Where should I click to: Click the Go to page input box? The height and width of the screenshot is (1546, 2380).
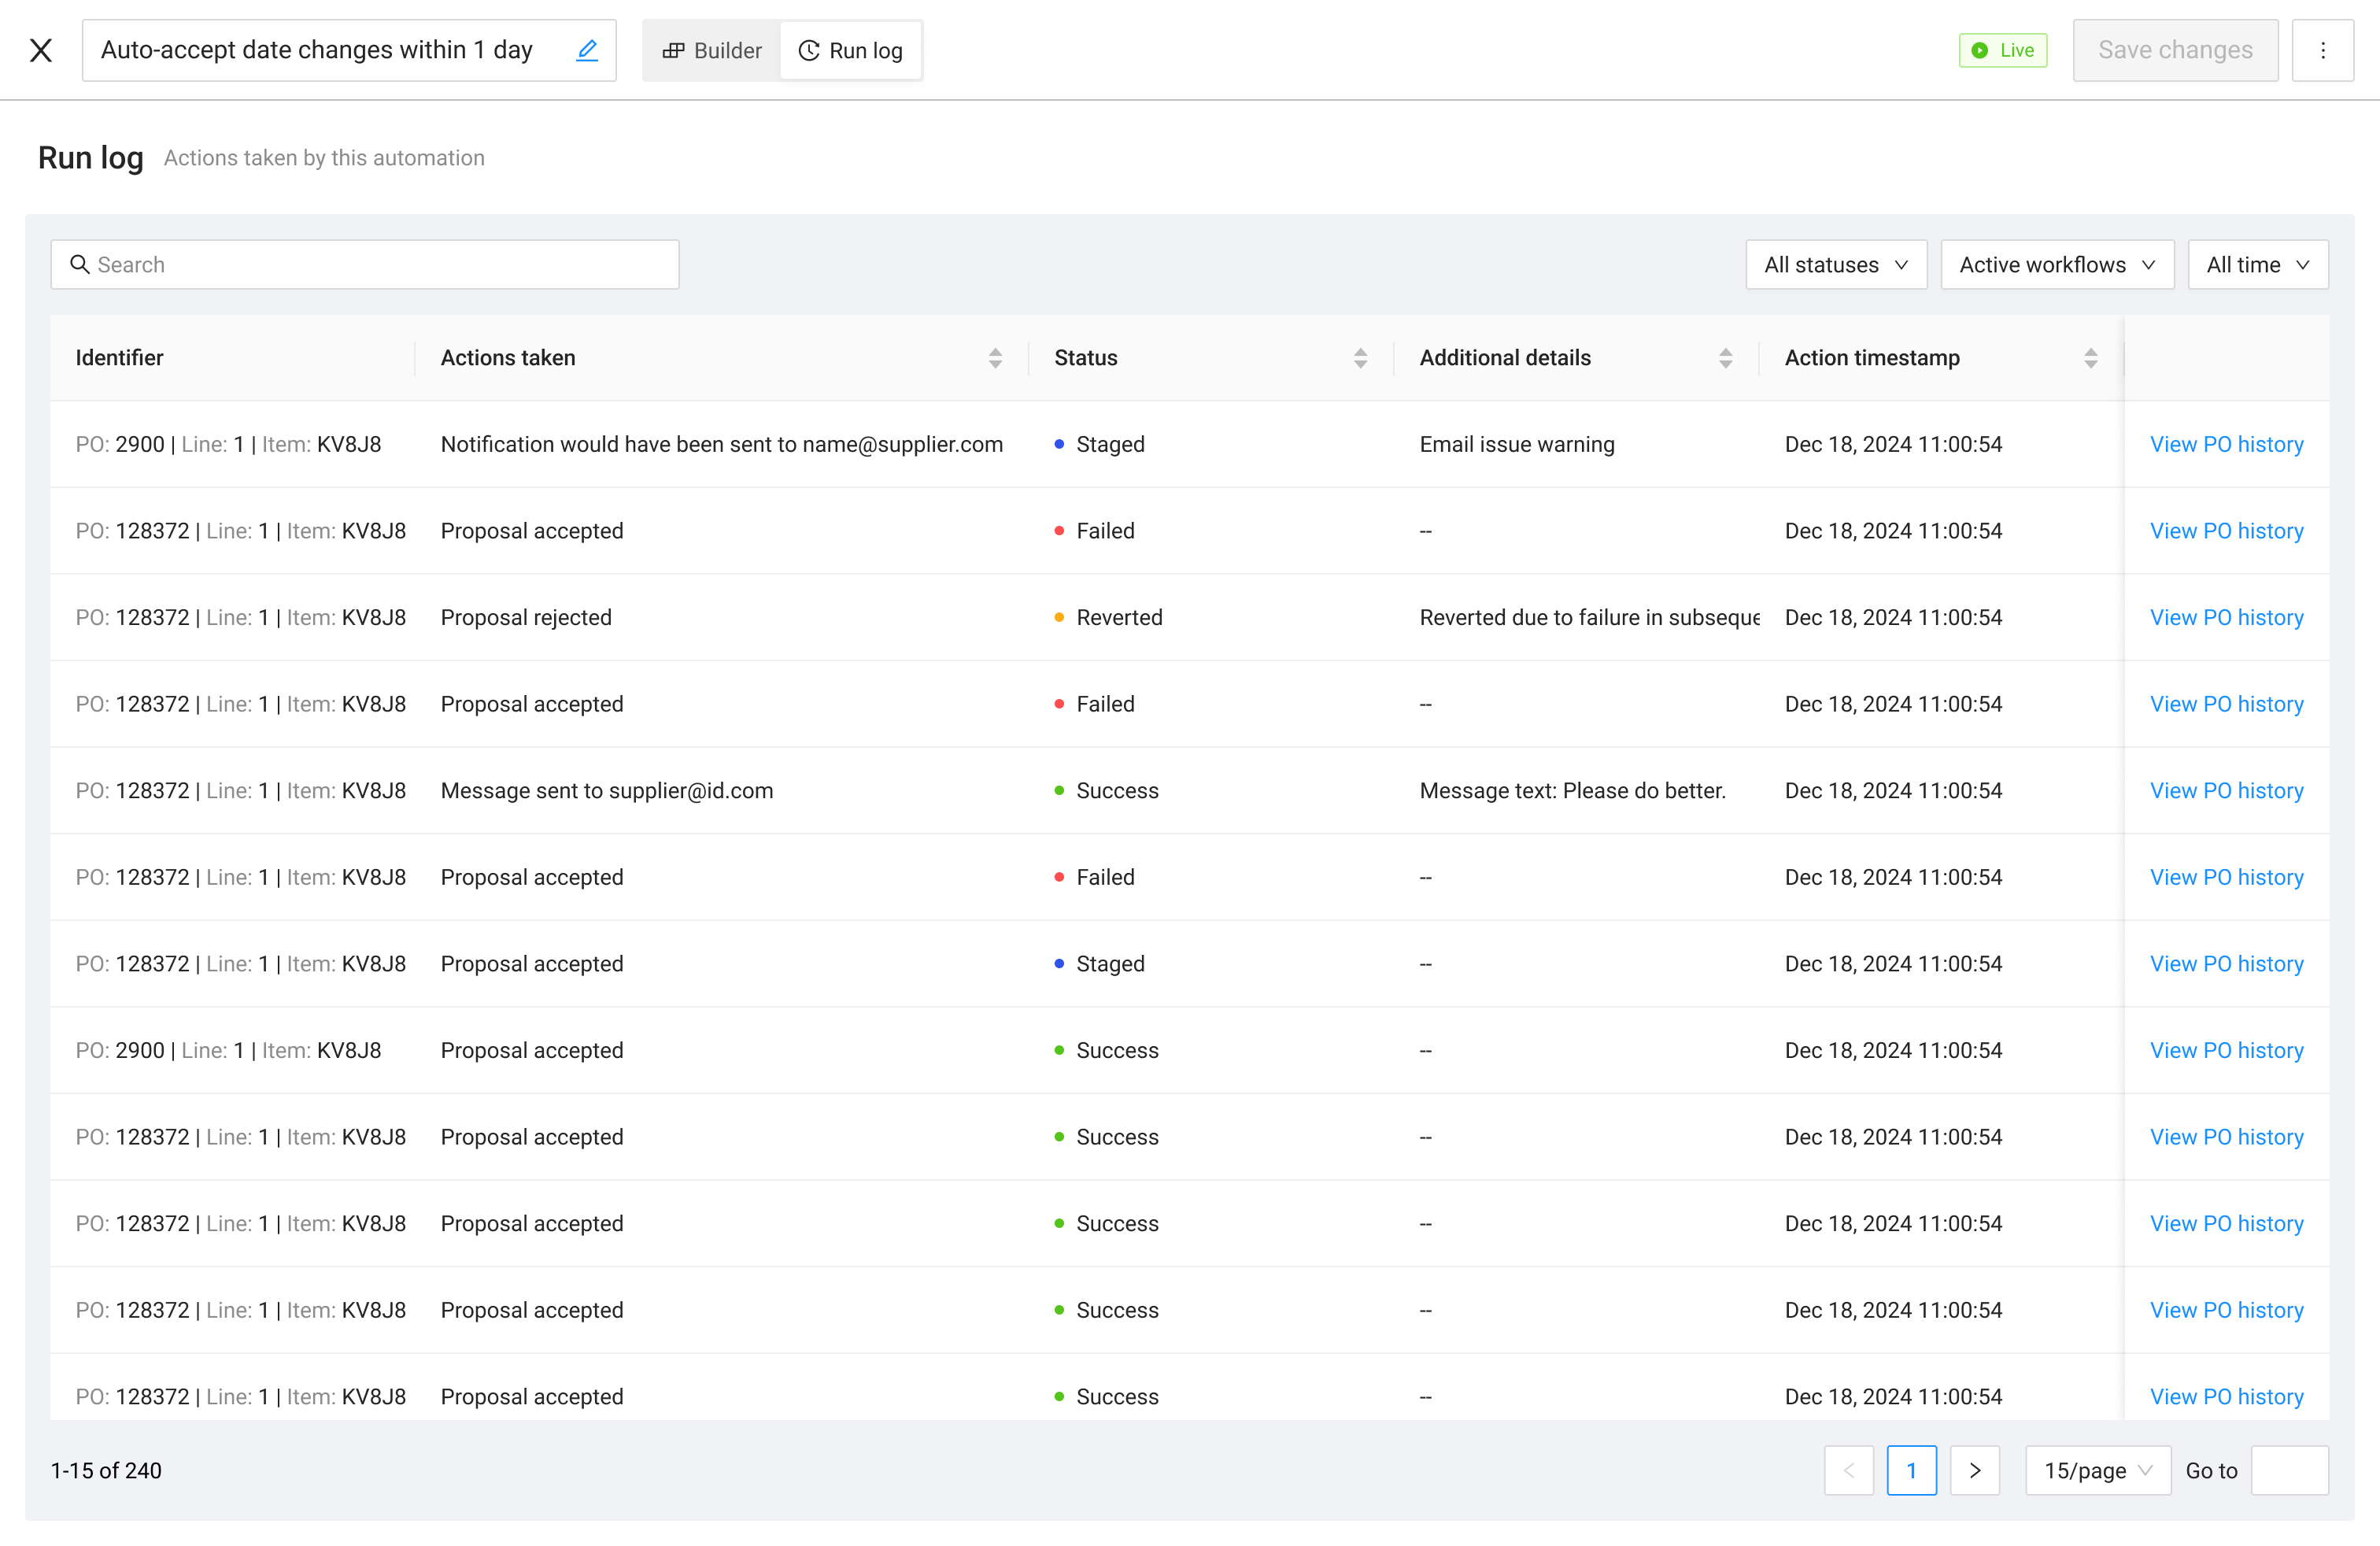click(2289, 1470)
